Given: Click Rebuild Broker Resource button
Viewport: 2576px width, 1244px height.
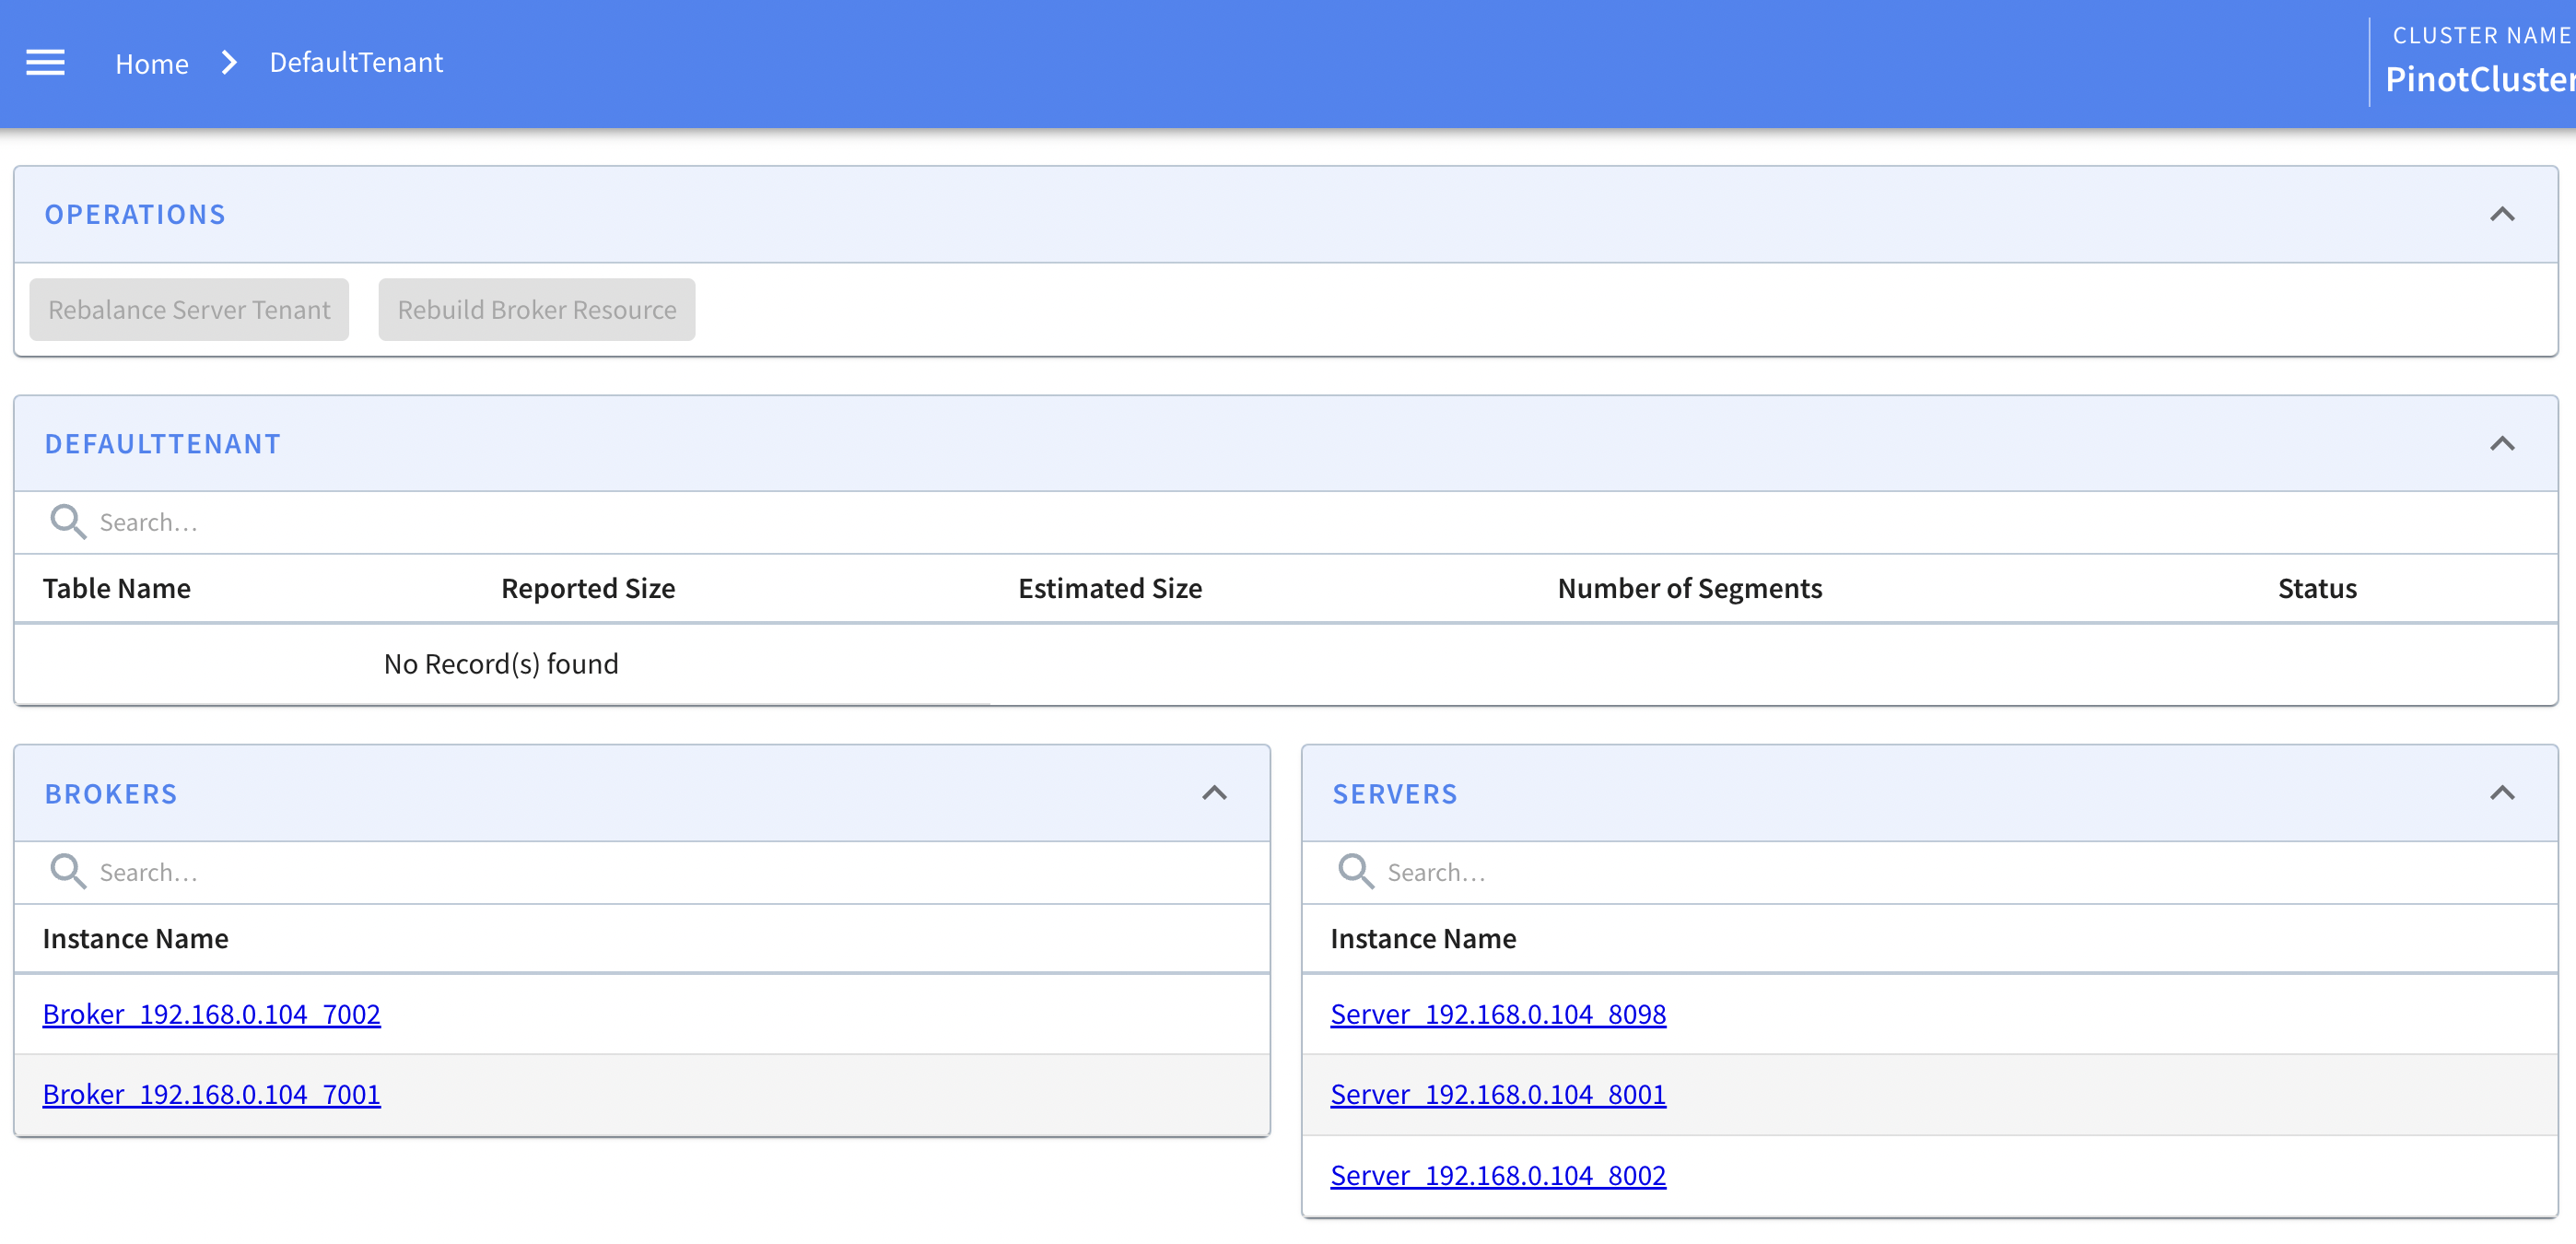Looking at the screenshot, I should click(x=536, y=309).
